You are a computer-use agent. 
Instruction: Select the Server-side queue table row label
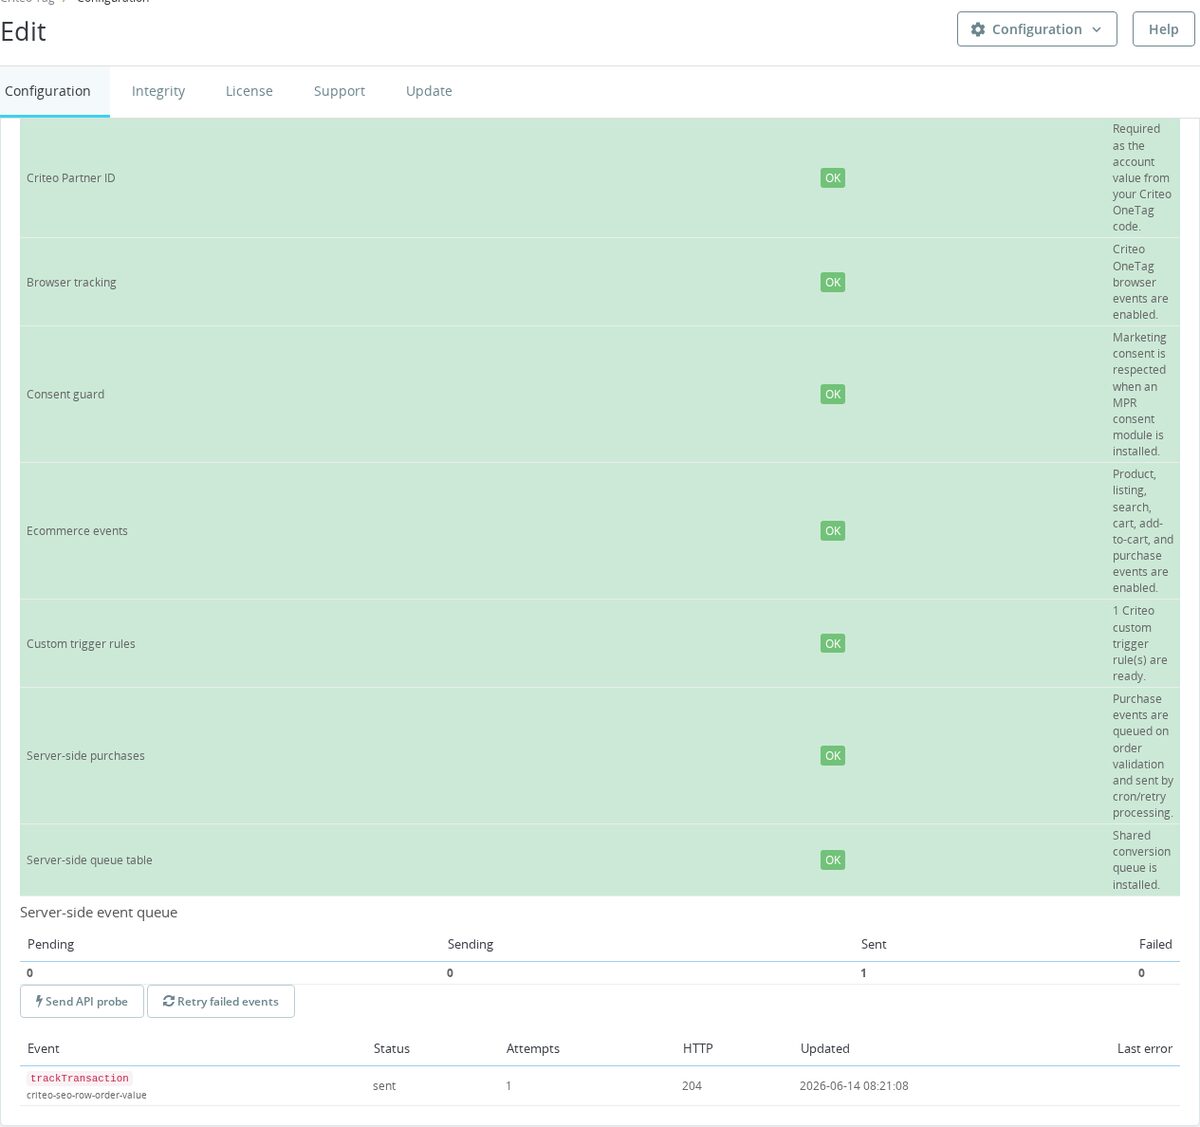coord(89,860)
